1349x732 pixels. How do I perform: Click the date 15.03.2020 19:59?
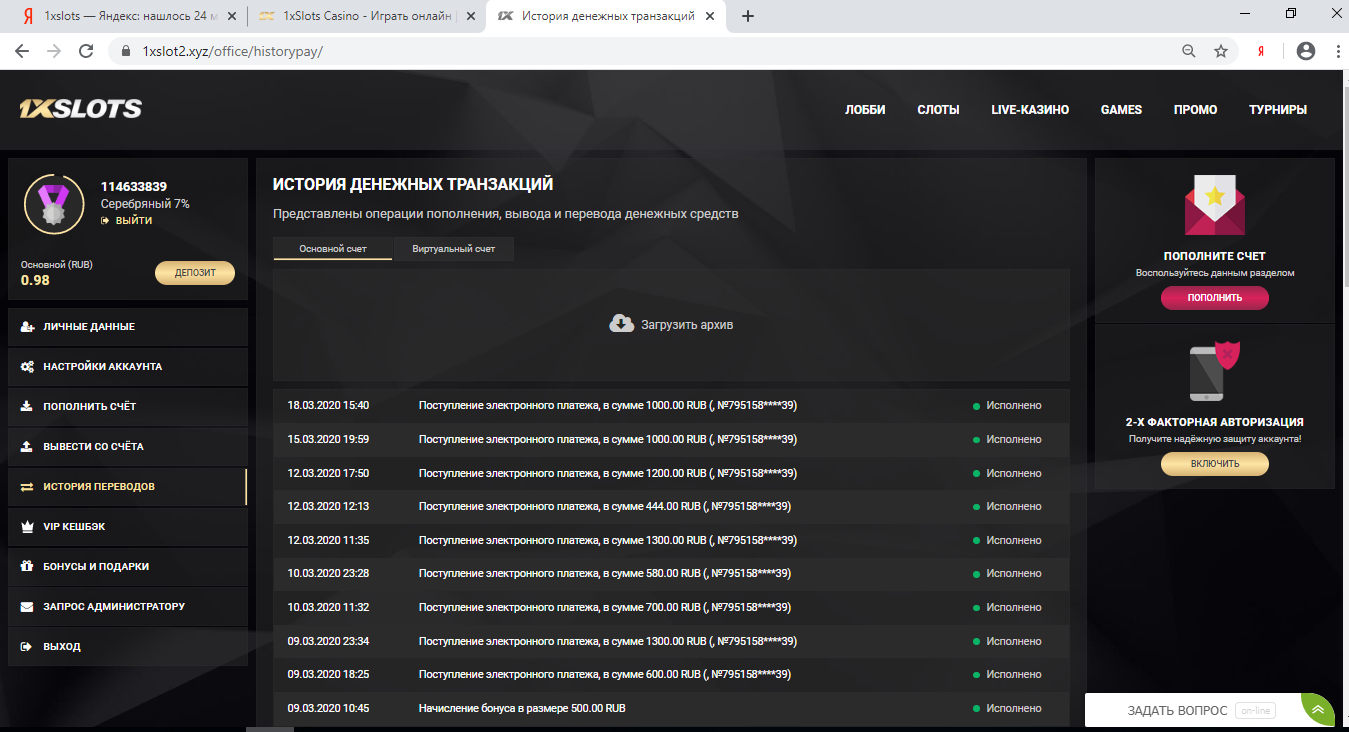click(328, 439)
